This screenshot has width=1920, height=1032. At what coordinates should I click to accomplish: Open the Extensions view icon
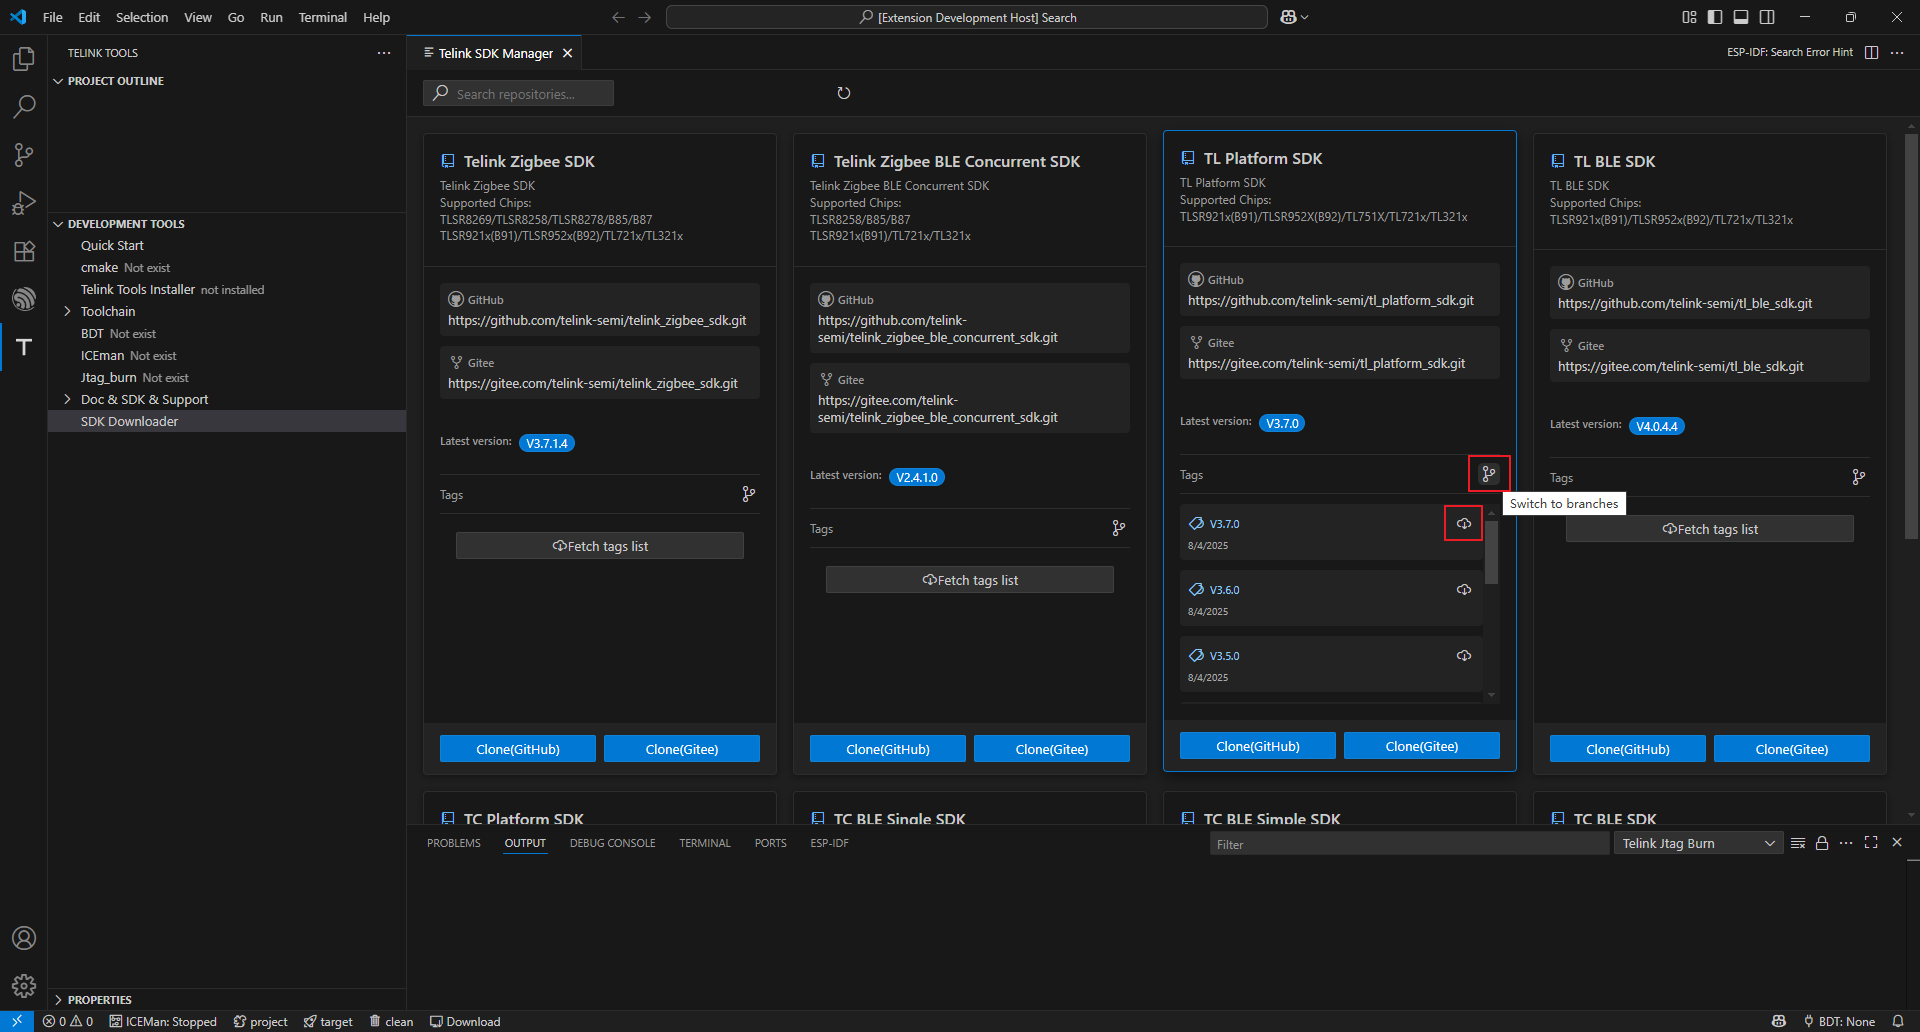click(24, 251)
